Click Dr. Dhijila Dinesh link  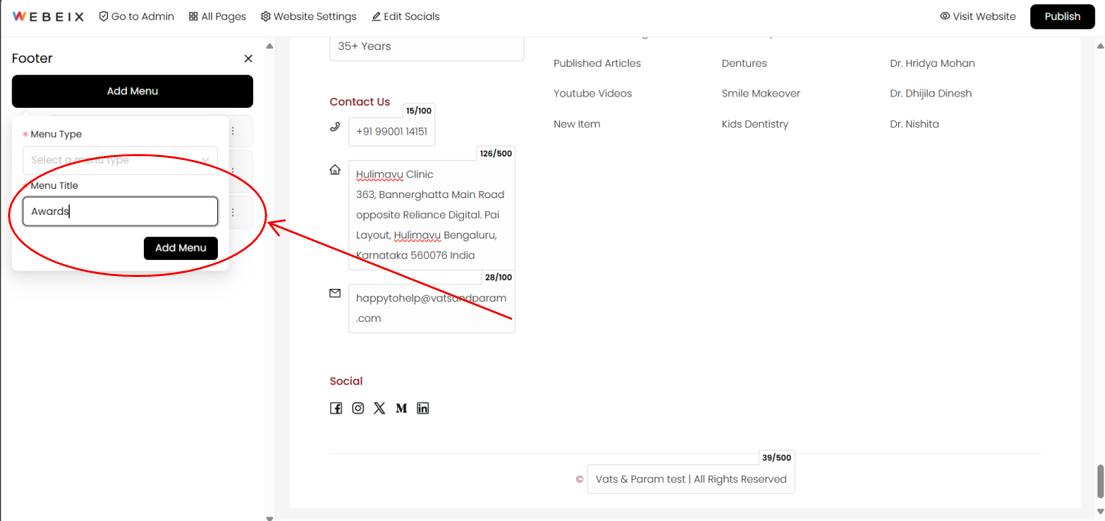[x=933, y=93]
